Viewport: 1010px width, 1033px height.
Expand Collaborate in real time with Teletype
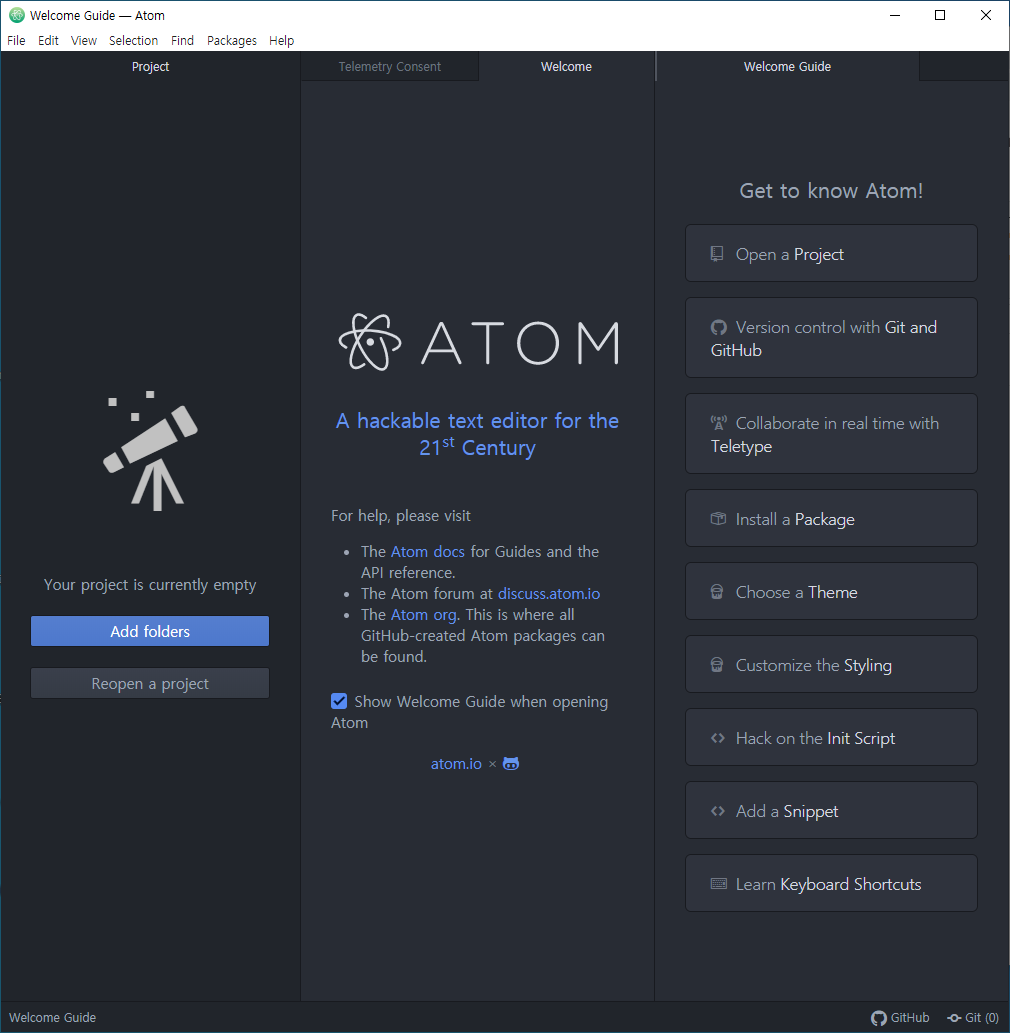(831, 434)
